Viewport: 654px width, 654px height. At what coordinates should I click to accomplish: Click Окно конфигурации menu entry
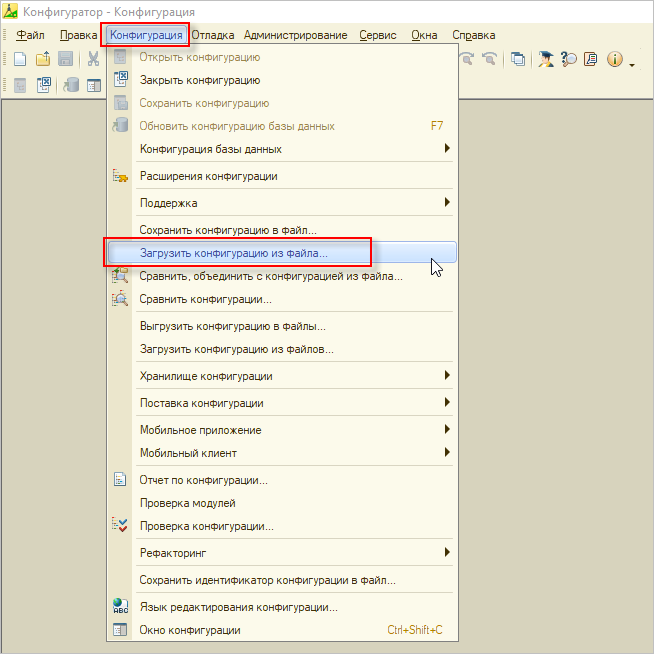click(x=190, y=630)
